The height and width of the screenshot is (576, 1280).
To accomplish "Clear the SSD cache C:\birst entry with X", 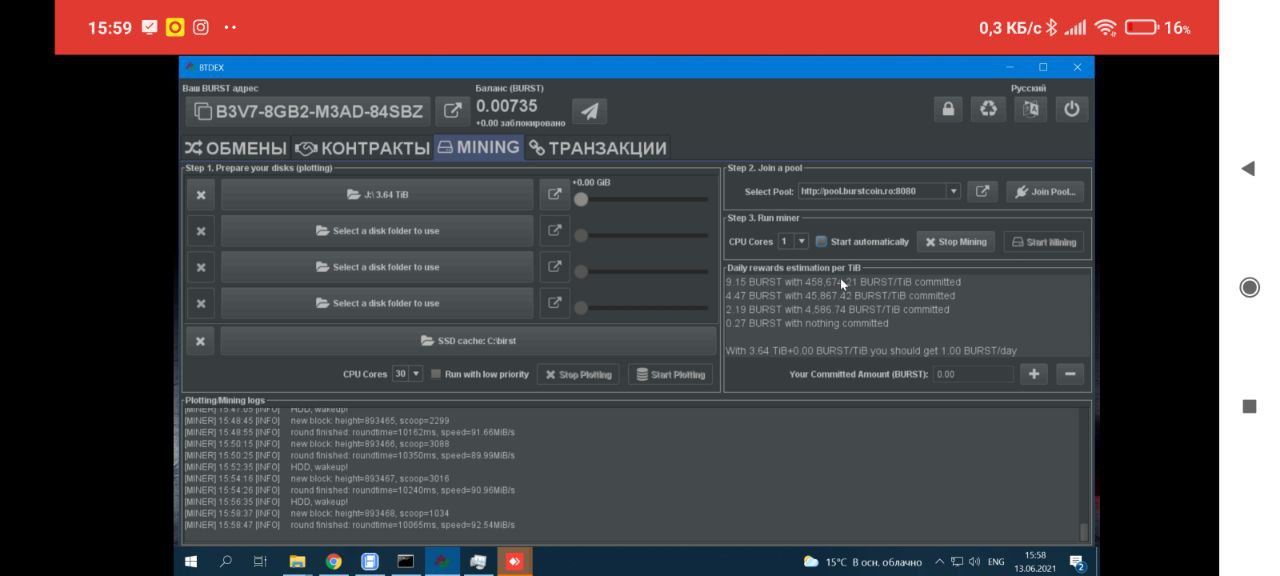I will [x=201, y=341].
